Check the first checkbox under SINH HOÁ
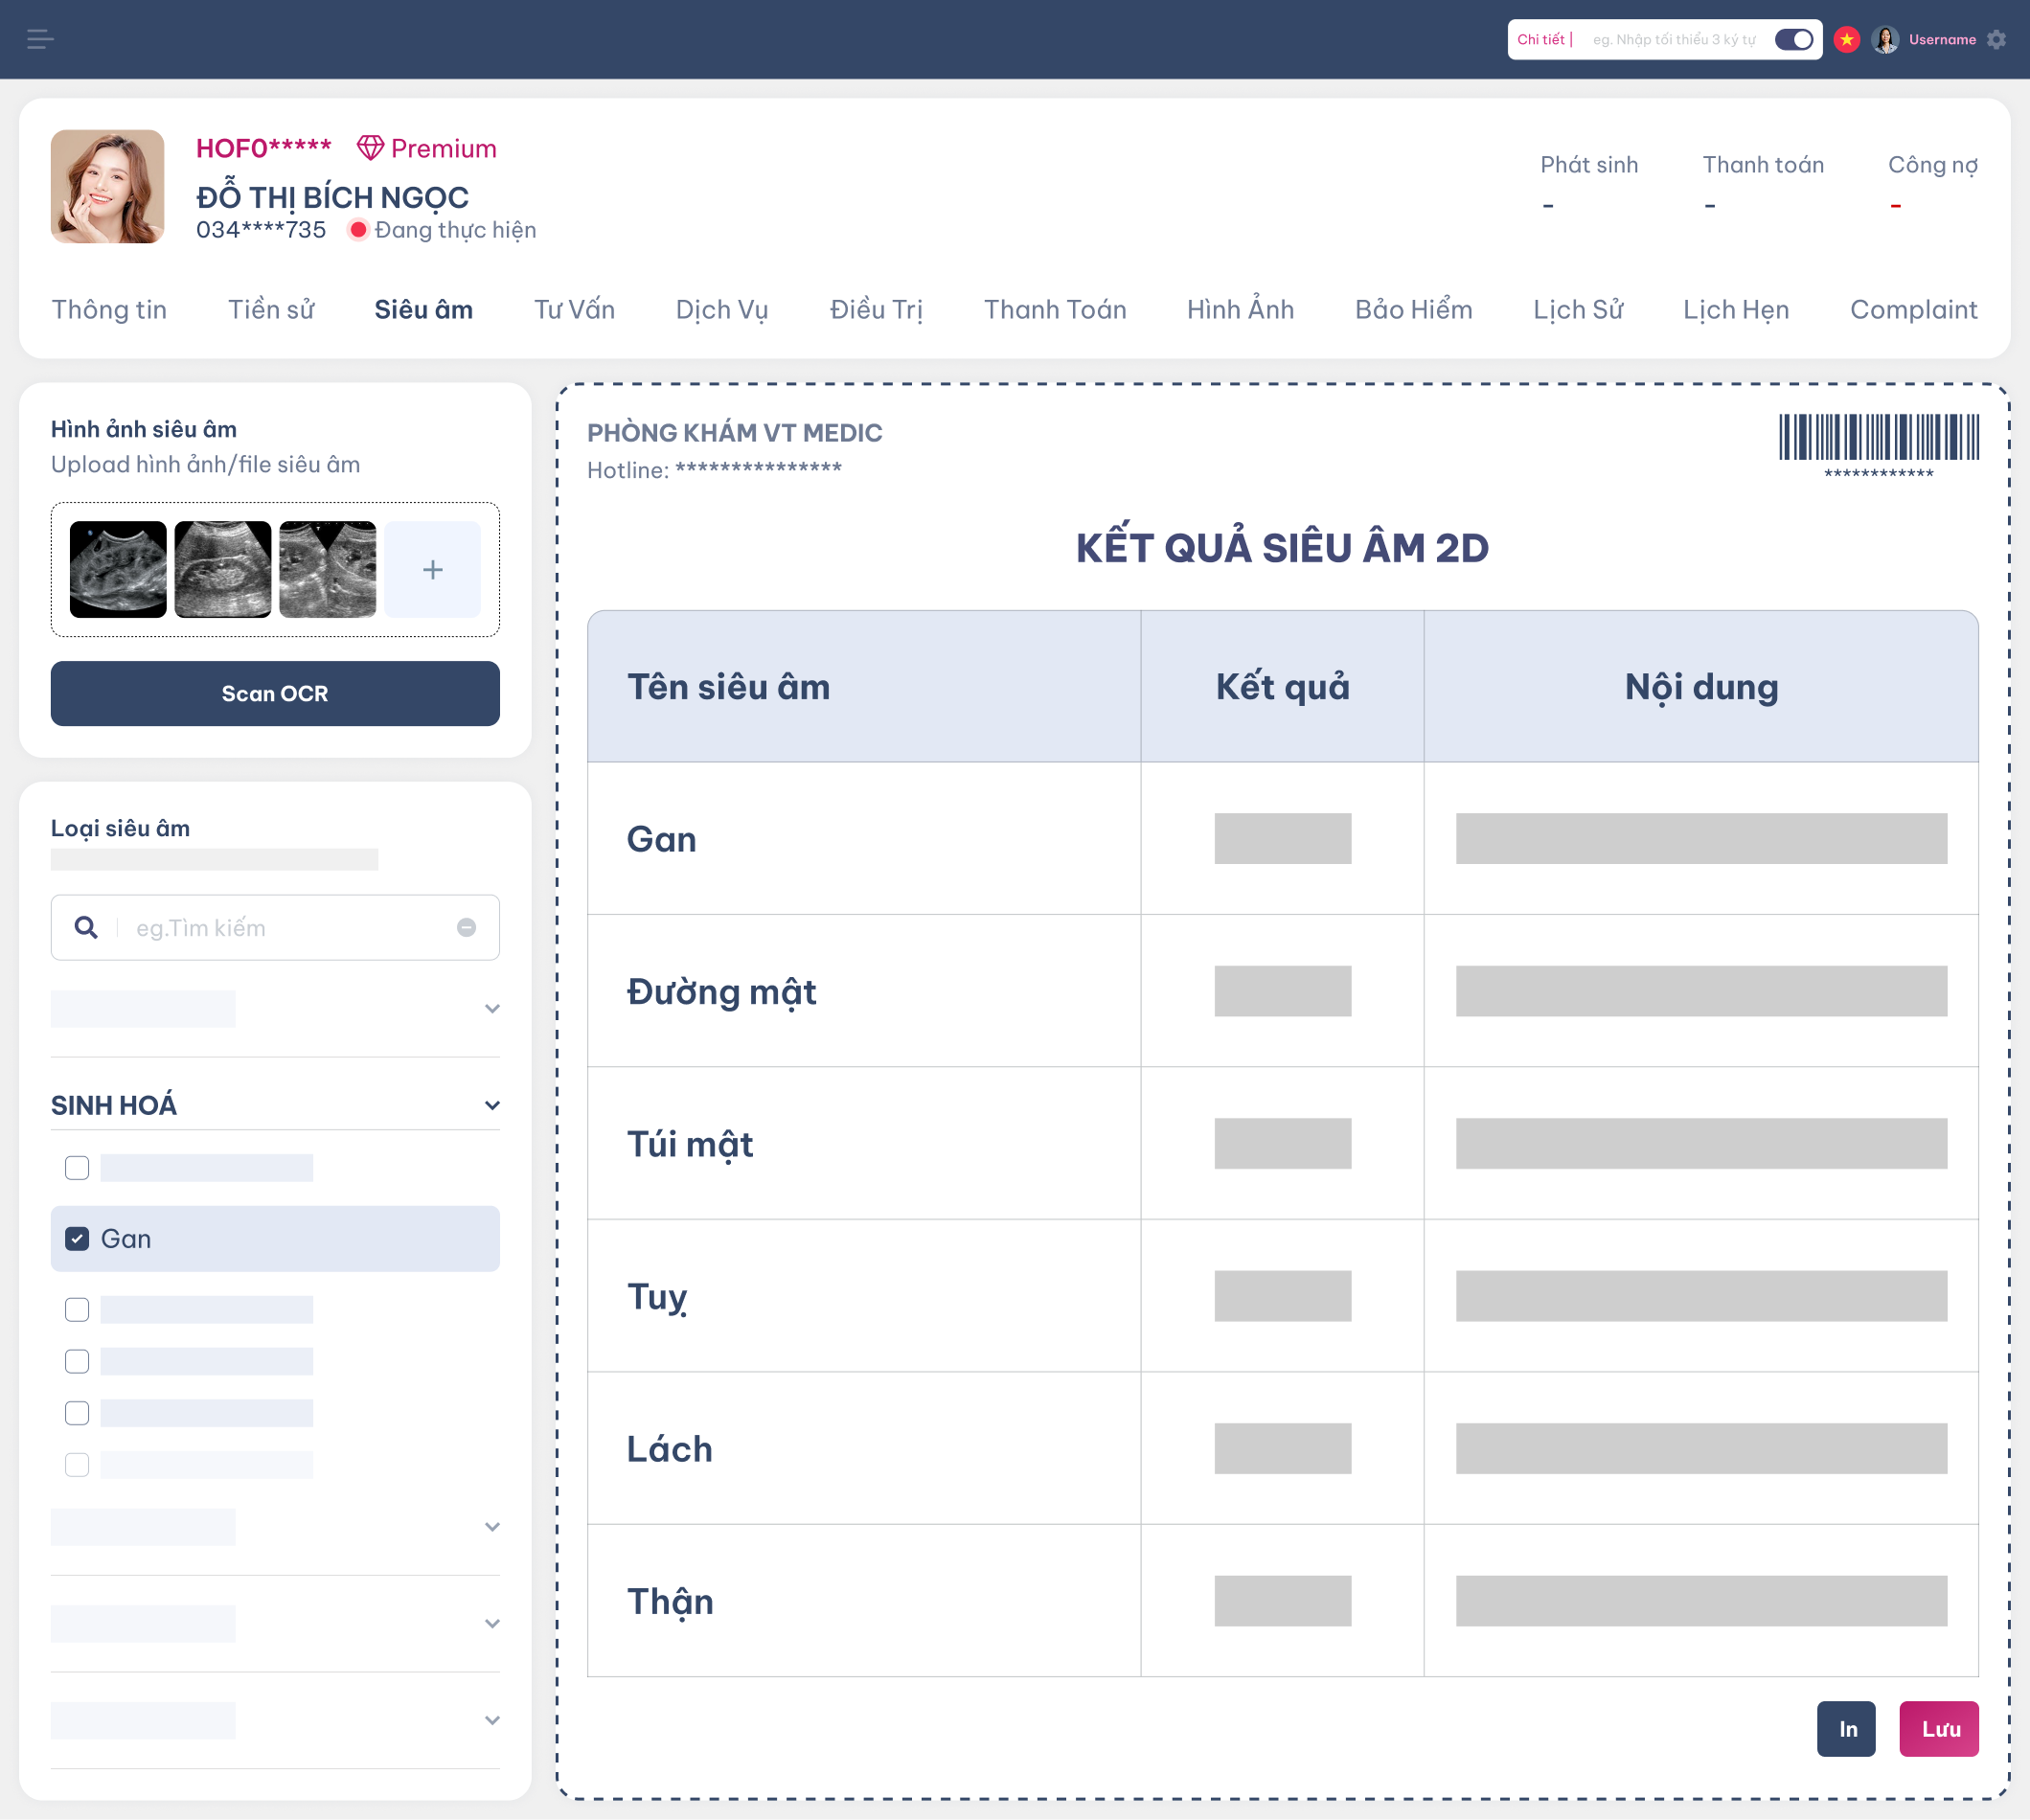The height and width of the screenshot is (1820, 2030). click(77, 1167)
